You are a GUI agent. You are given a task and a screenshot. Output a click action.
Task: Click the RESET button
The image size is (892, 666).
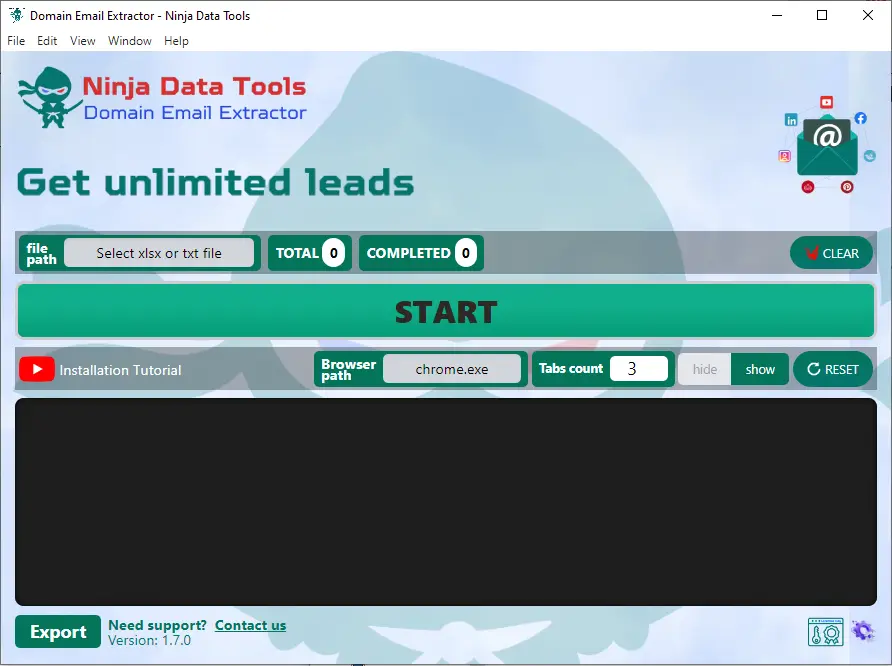pyautogui.click(x=833, y=369)
